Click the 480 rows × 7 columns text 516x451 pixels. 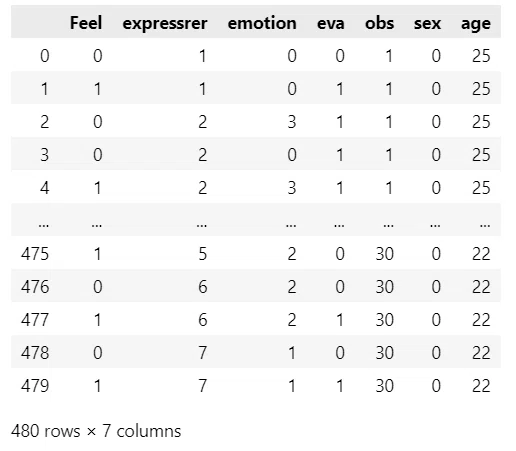coord(96,431)
